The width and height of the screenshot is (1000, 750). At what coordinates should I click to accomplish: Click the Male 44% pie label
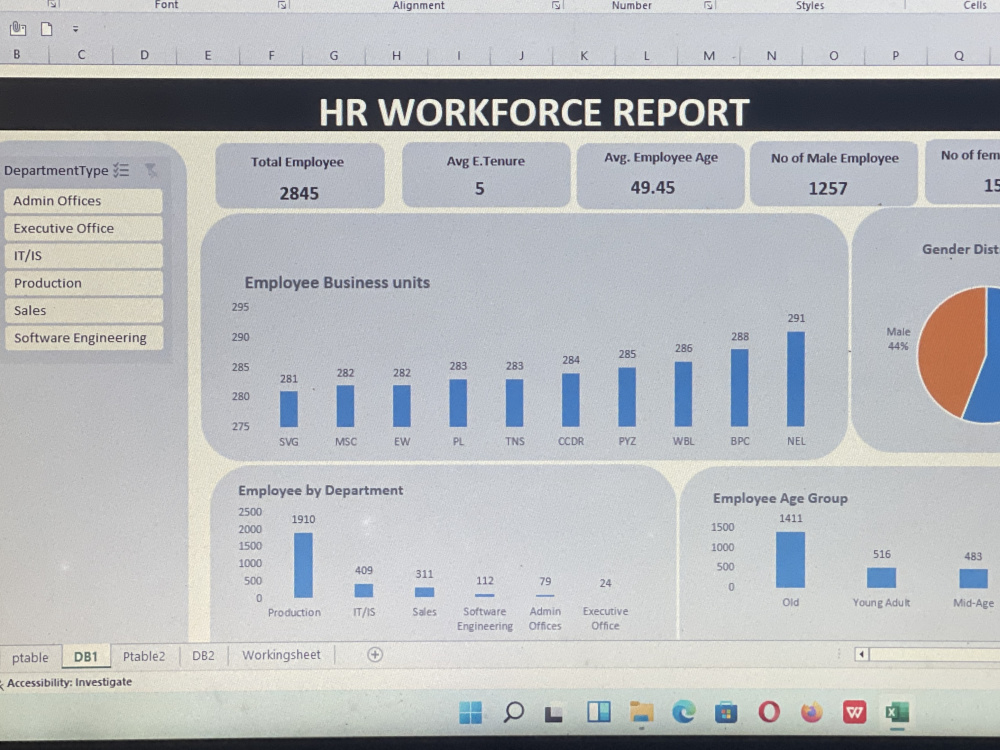click(898, 339)
